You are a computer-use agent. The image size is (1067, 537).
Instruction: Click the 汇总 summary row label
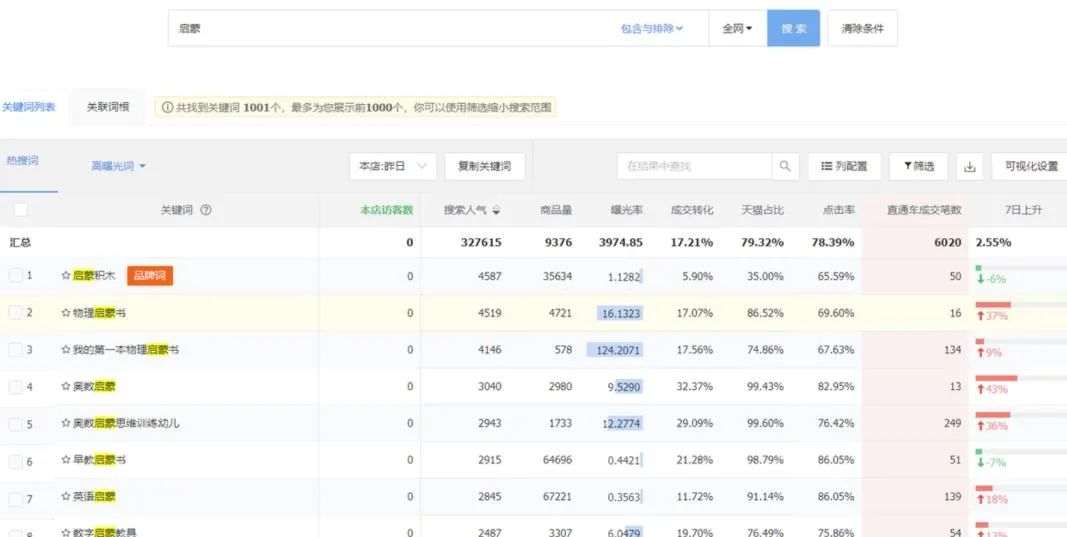click(20, 242)
